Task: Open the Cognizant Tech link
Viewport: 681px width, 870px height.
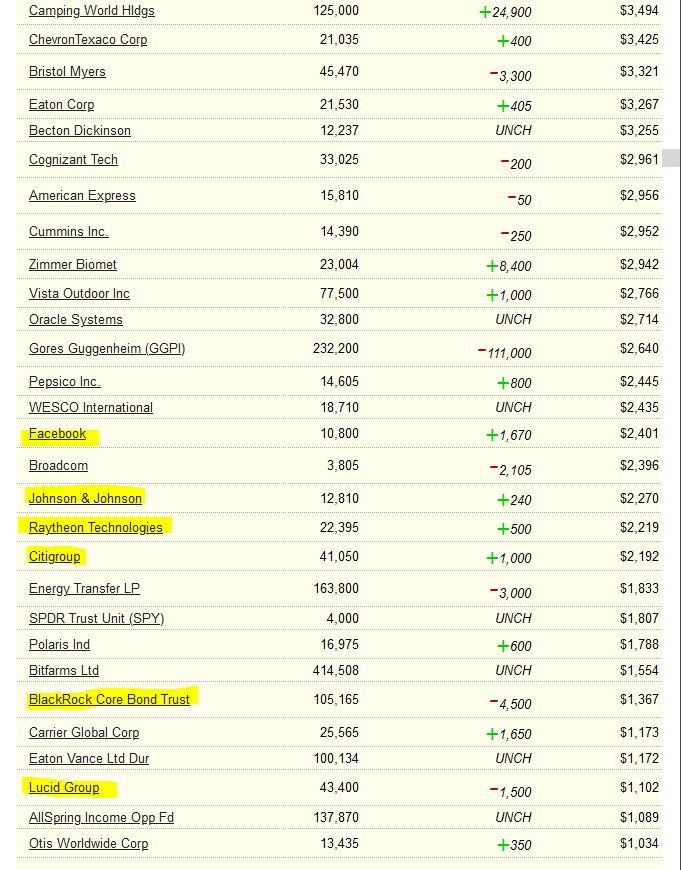Action: (73, 160)
